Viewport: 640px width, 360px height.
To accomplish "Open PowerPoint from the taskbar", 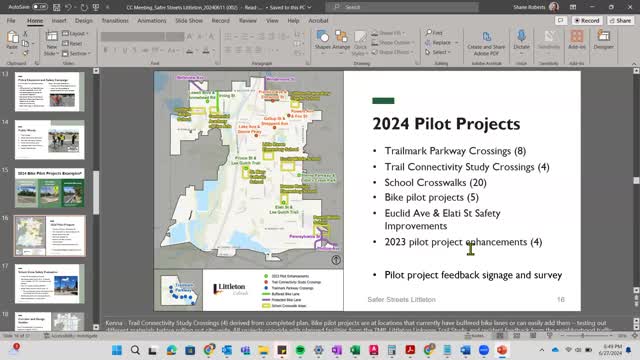I will 502,350.
